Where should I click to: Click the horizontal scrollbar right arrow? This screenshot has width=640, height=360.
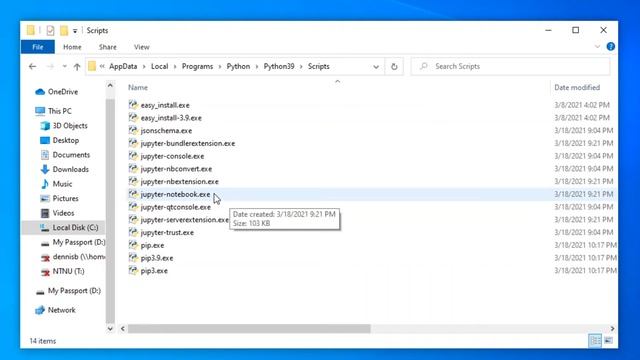pos(612,329)
